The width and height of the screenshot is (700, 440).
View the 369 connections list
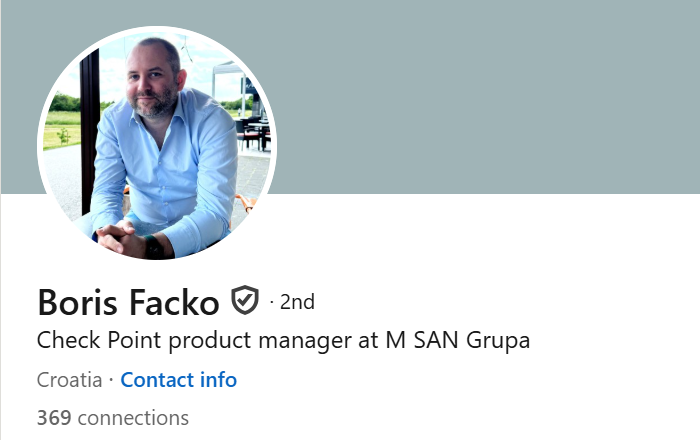click(x=113, y=418)
